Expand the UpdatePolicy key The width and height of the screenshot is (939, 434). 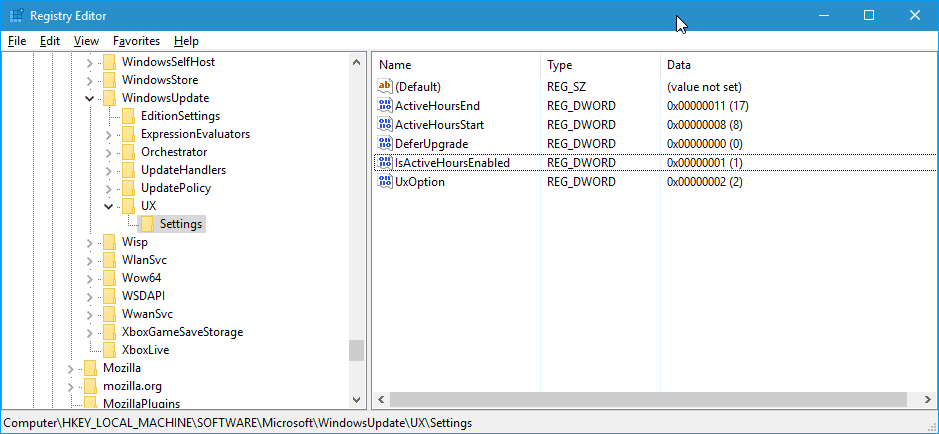pos(108,188)
